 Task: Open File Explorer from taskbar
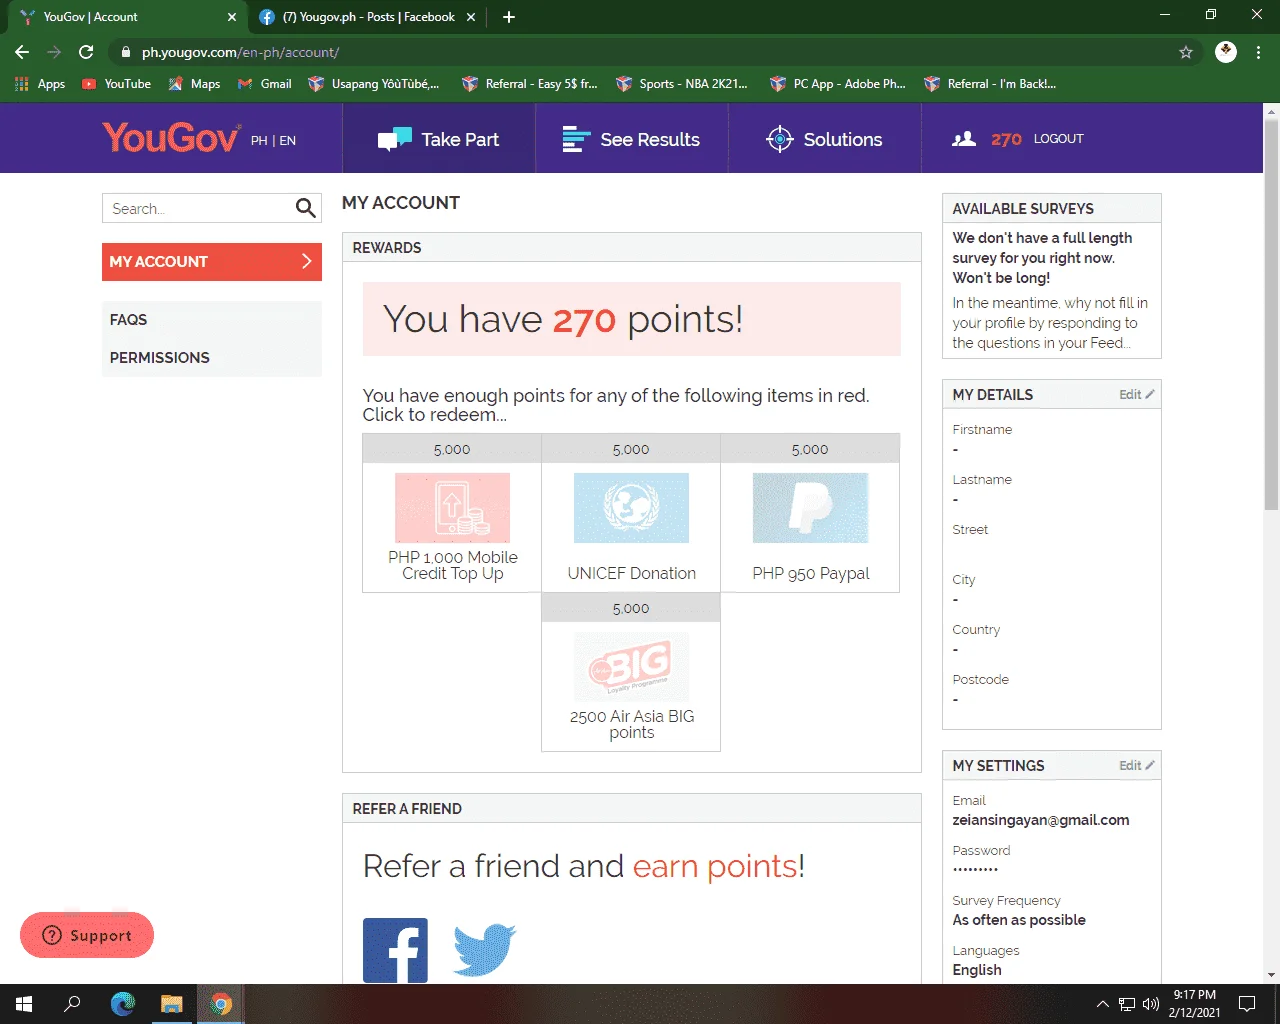(x=172, y=1004)
